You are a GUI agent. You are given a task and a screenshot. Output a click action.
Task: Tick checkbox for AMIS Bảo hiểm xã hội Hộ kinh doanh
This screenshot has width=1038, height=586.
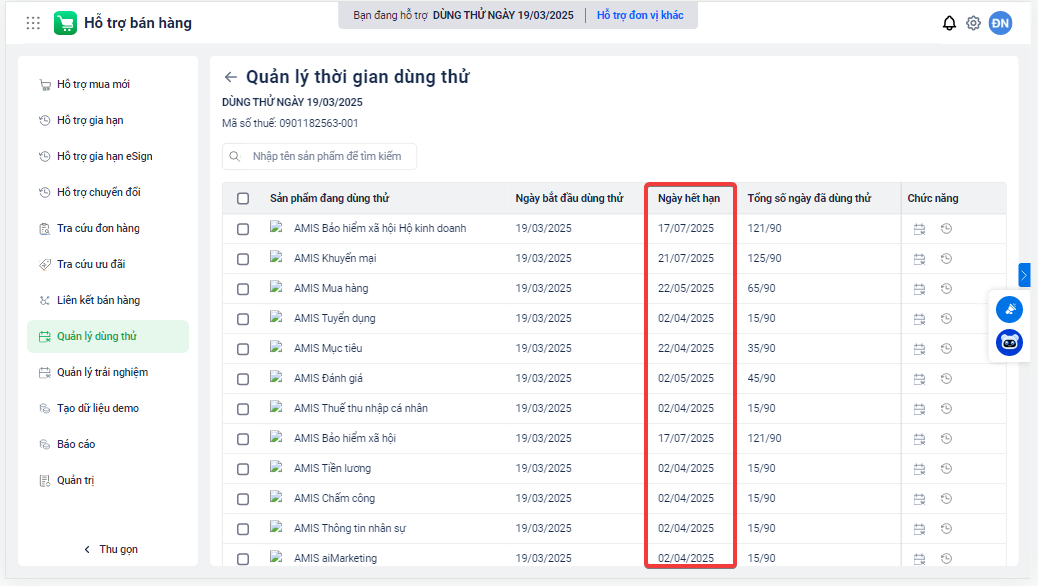tap(243, 229)
